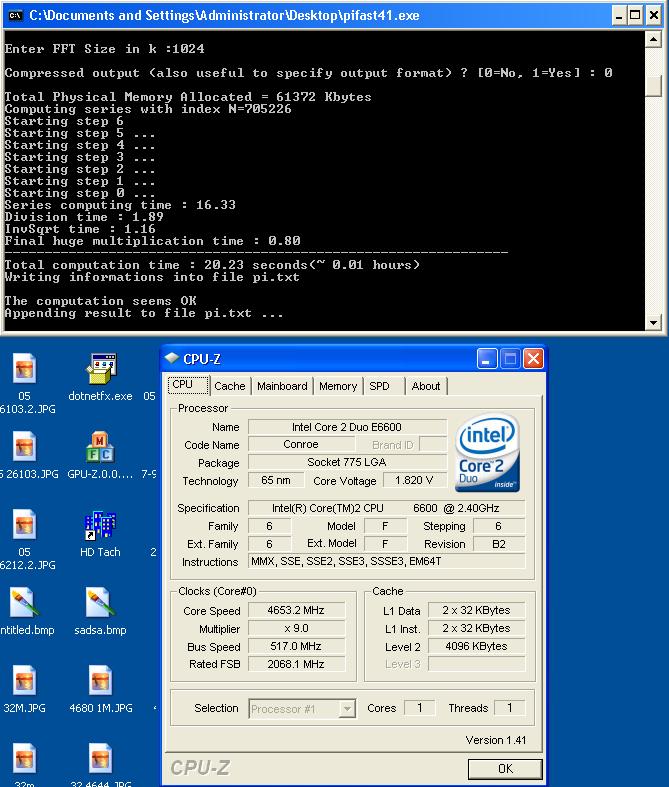Viewport: 669px width, 787px height.
Task: Click Total computation time line in console
Action: 212,265
